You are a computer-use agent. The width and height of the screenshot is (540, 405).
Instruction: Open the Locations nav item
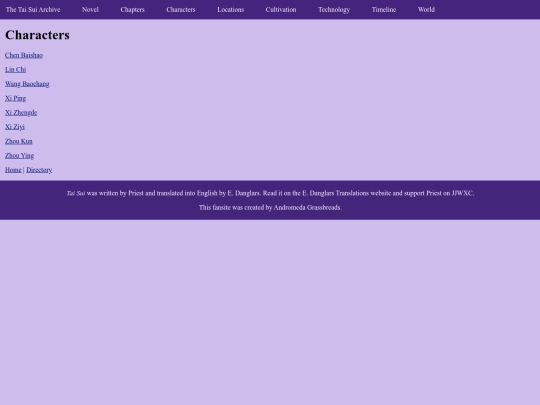tap(231, 10)
